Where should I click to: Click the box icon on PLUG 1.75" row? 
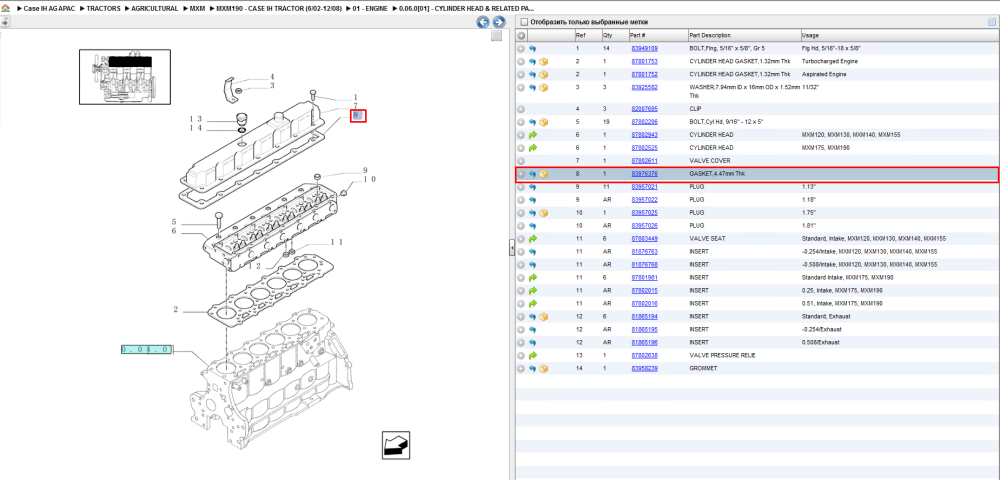tap(544, 212)
